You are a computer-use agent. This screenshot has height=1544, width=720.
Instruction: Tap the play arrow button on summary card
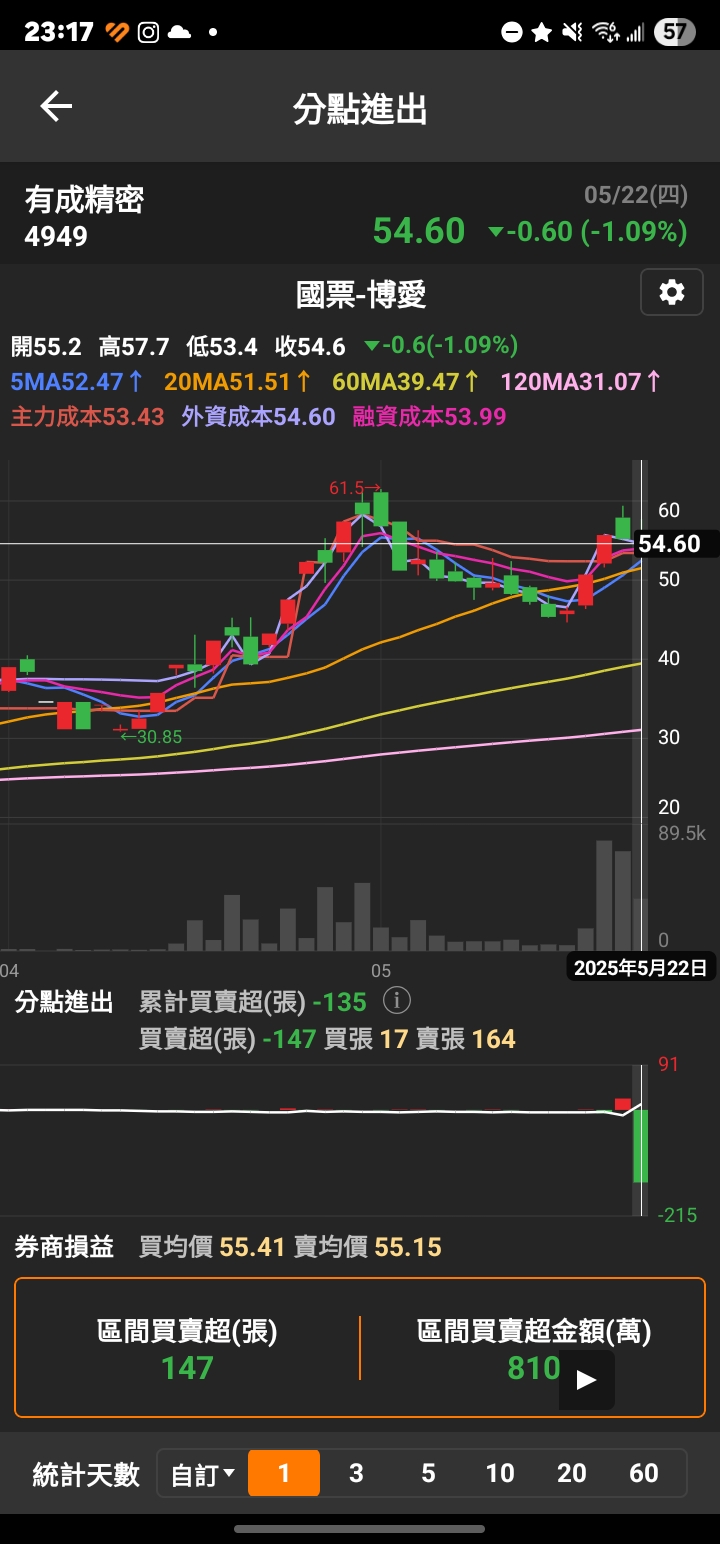[x=586, y=1380]
